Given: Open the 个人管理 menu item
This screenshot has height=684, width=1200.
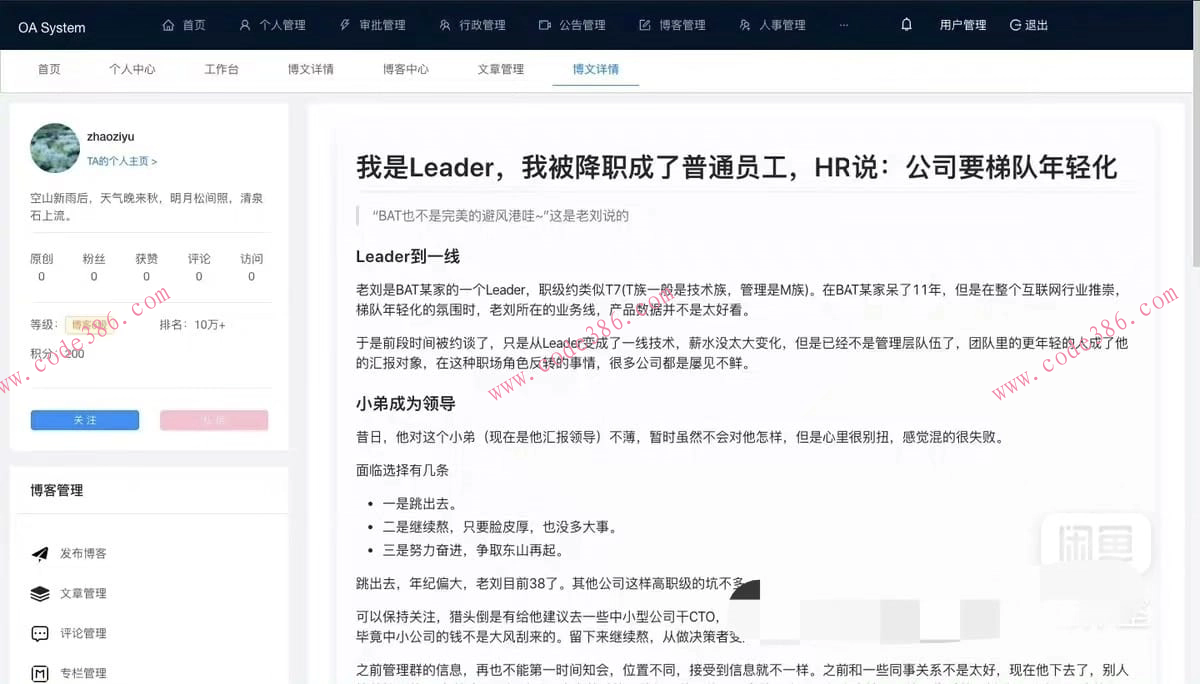Looking at the screenshot, I should (x=272, y=25).
